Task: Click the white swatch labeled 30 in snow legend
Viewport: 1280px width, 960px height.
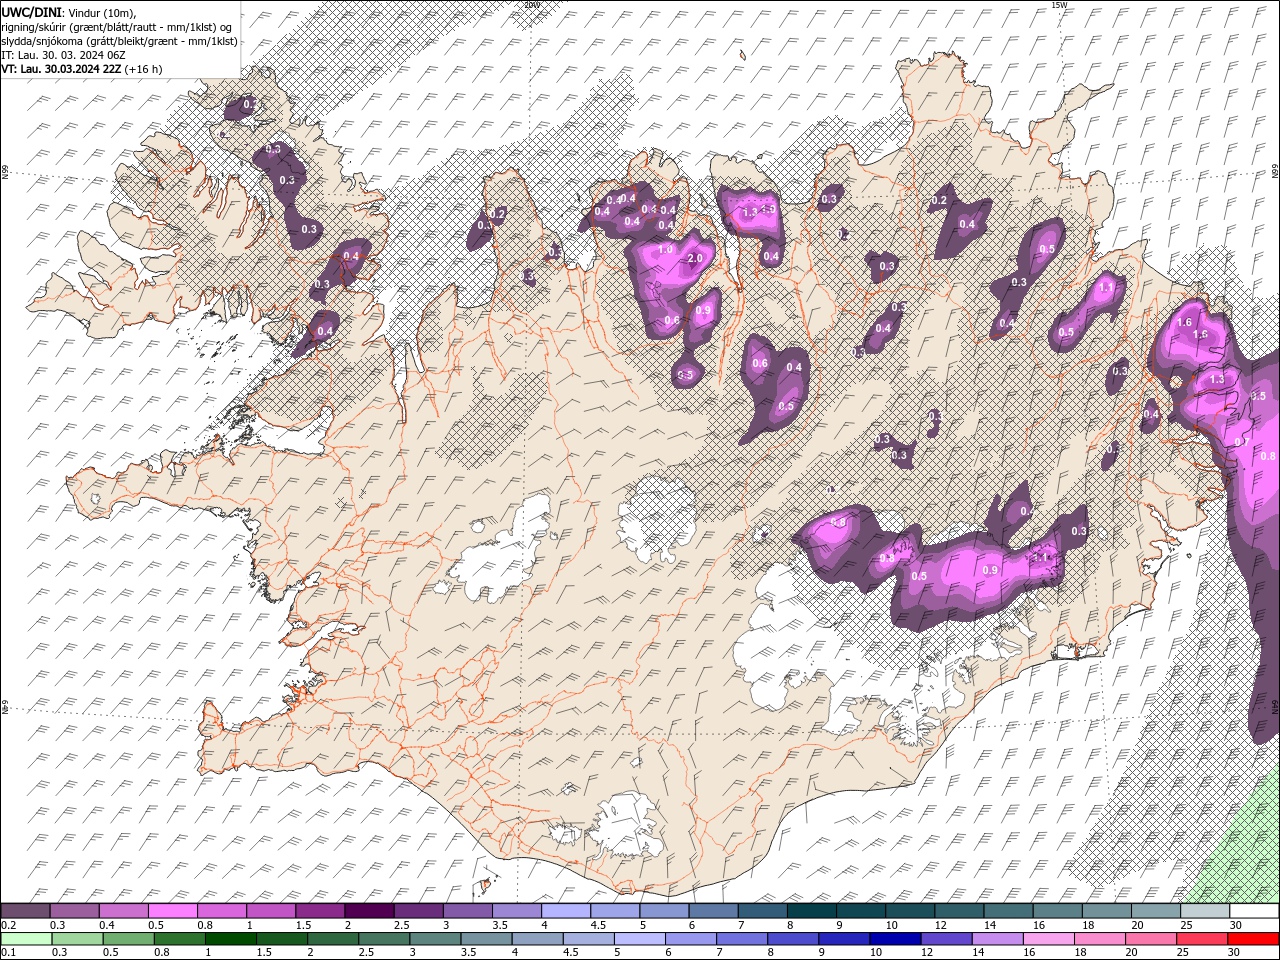Action: tap(1253, 911)
